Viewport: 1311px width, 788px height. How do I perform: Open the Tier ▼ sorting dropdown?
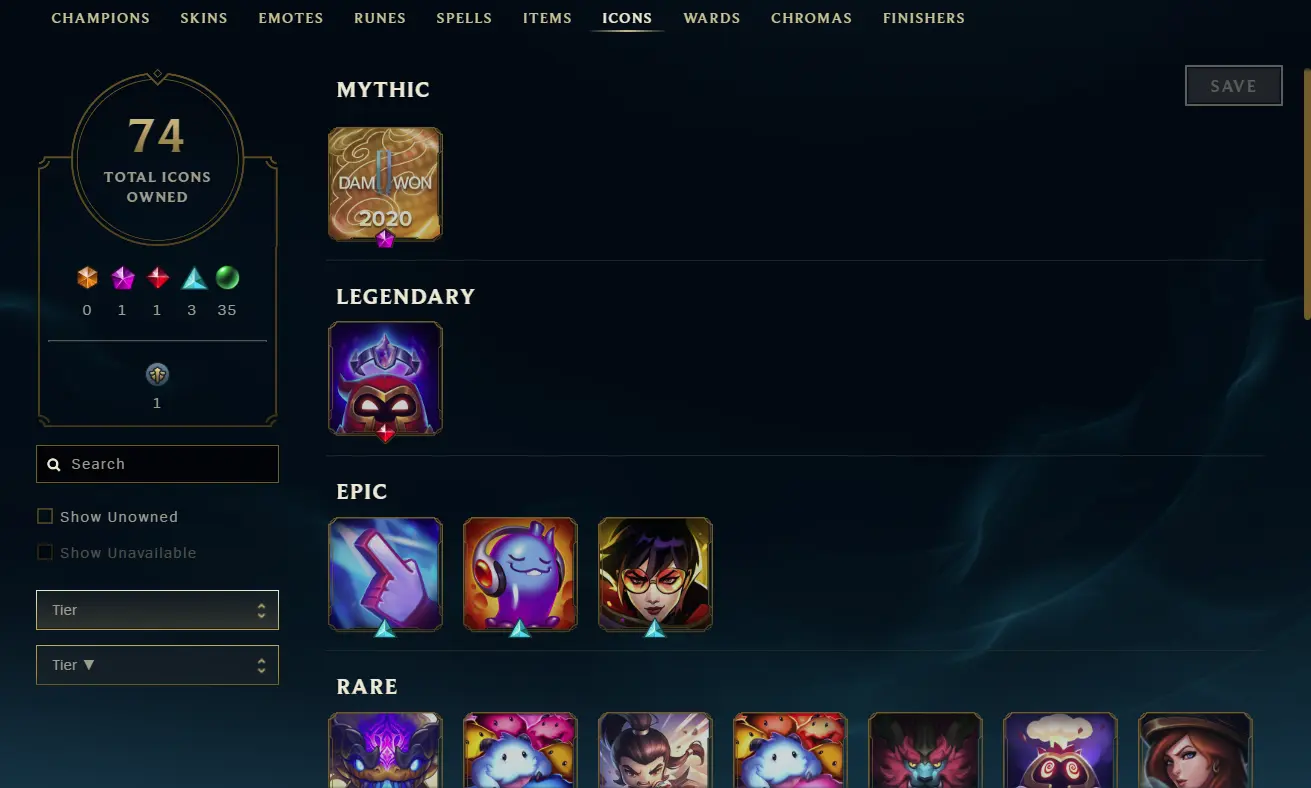[157, 665]
